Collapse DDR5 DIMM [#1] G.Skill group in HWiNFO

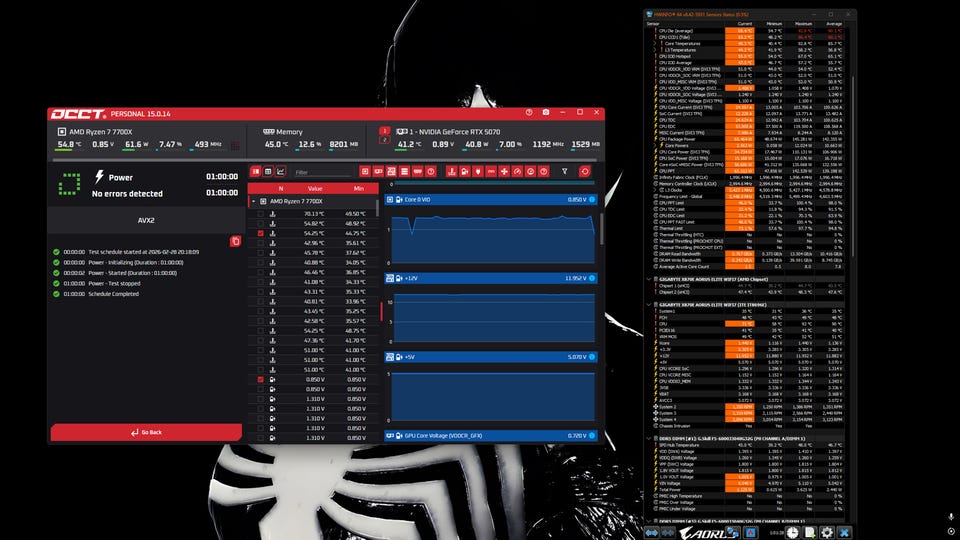click(648, 438)
